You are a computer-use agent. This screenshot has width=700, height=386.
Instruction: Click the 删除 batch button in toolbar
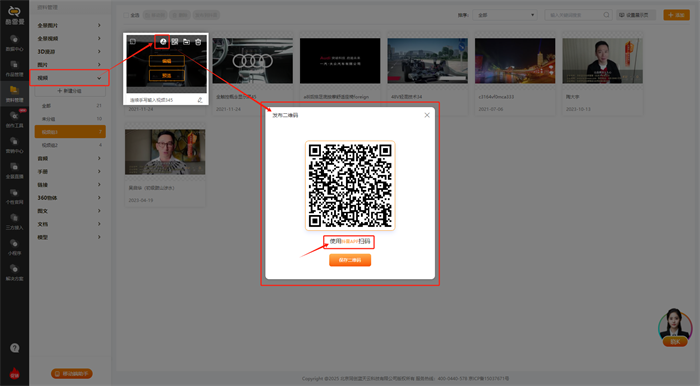tap(180, 15)
